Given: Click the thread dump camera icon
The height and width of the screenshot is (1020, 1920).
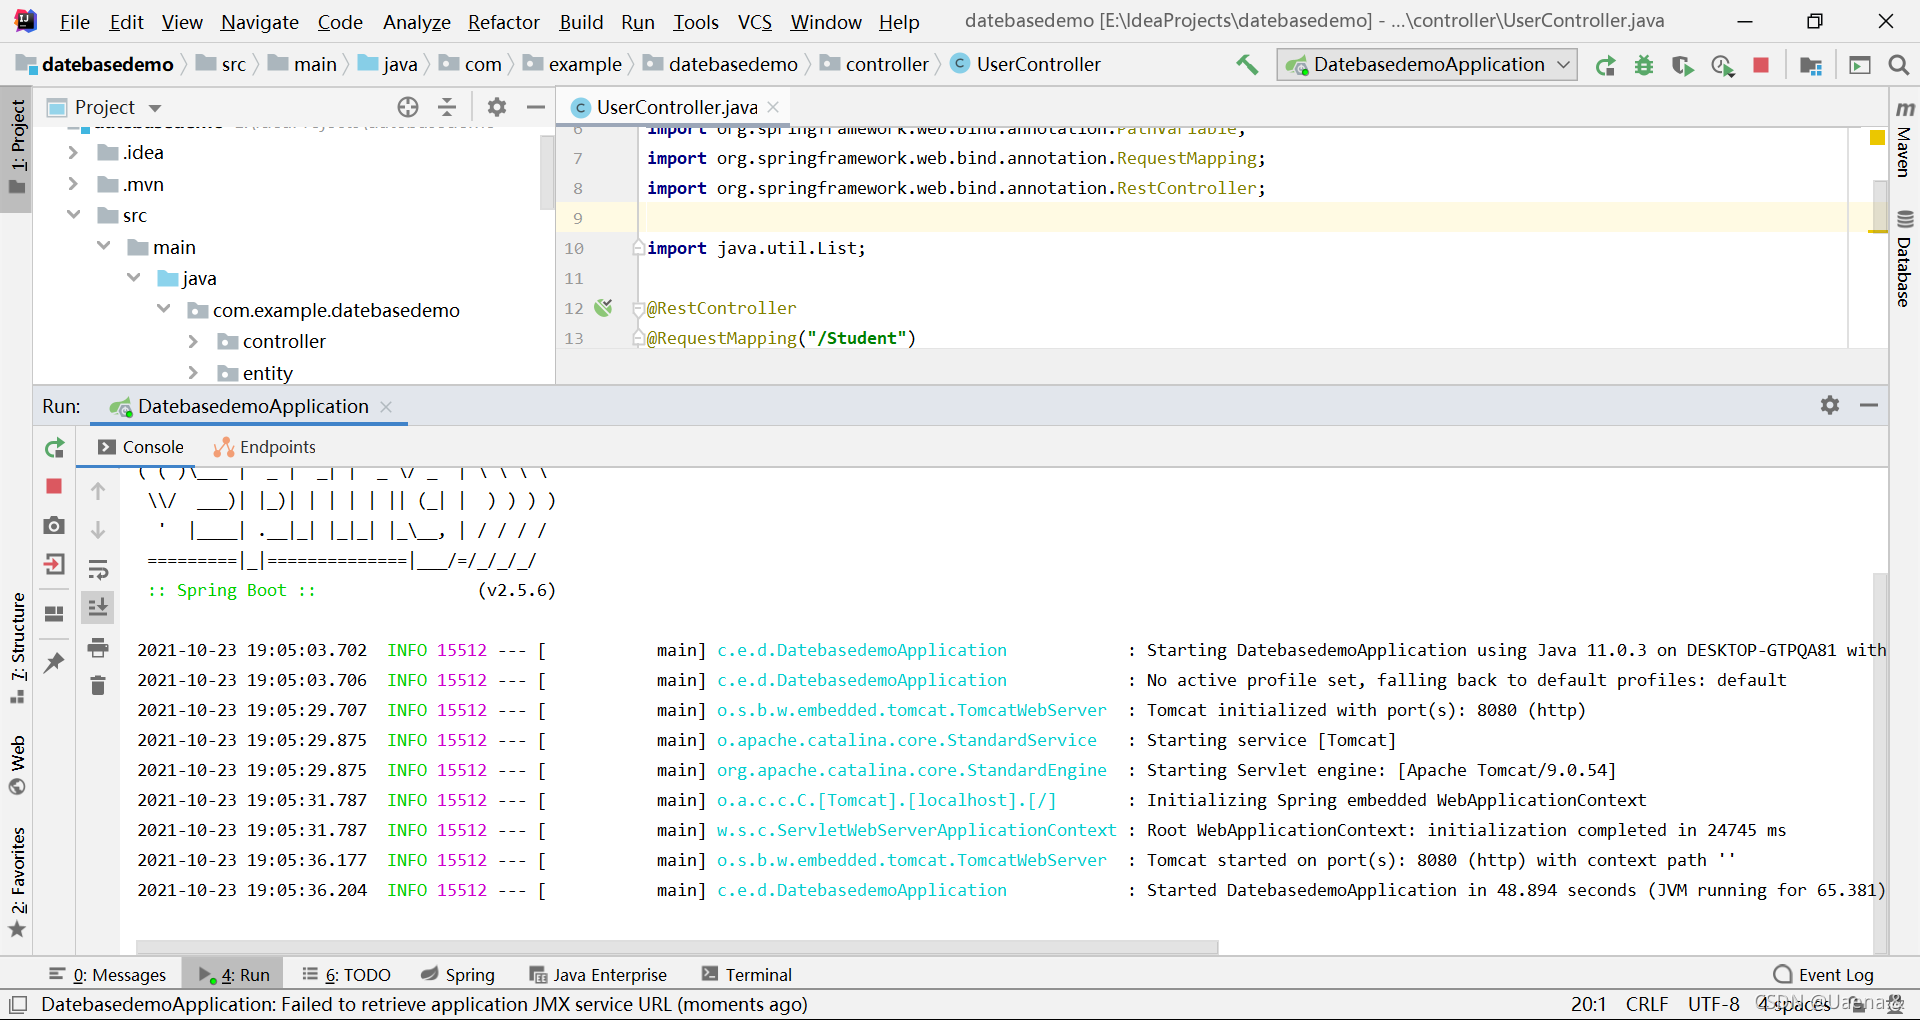Looking at the screenshot, I should (x=54, y=525).
